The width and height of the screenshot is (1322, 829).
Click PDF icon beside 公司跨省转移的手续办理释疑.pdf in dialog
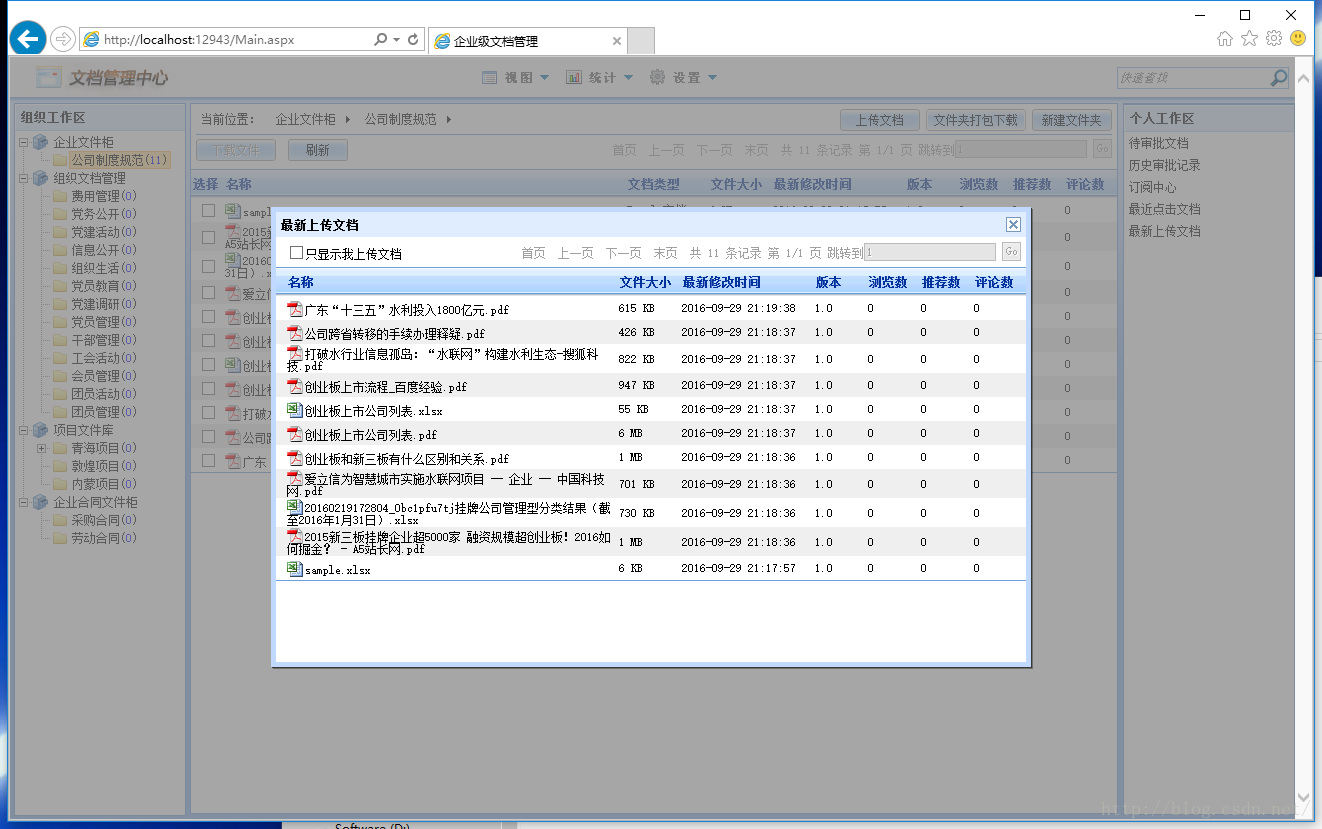tap(294, 332)
